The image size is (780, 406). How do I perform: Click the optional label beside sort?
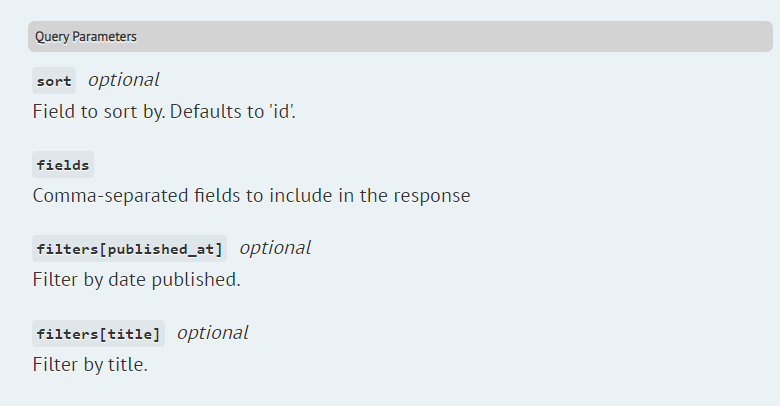point(123,80)
